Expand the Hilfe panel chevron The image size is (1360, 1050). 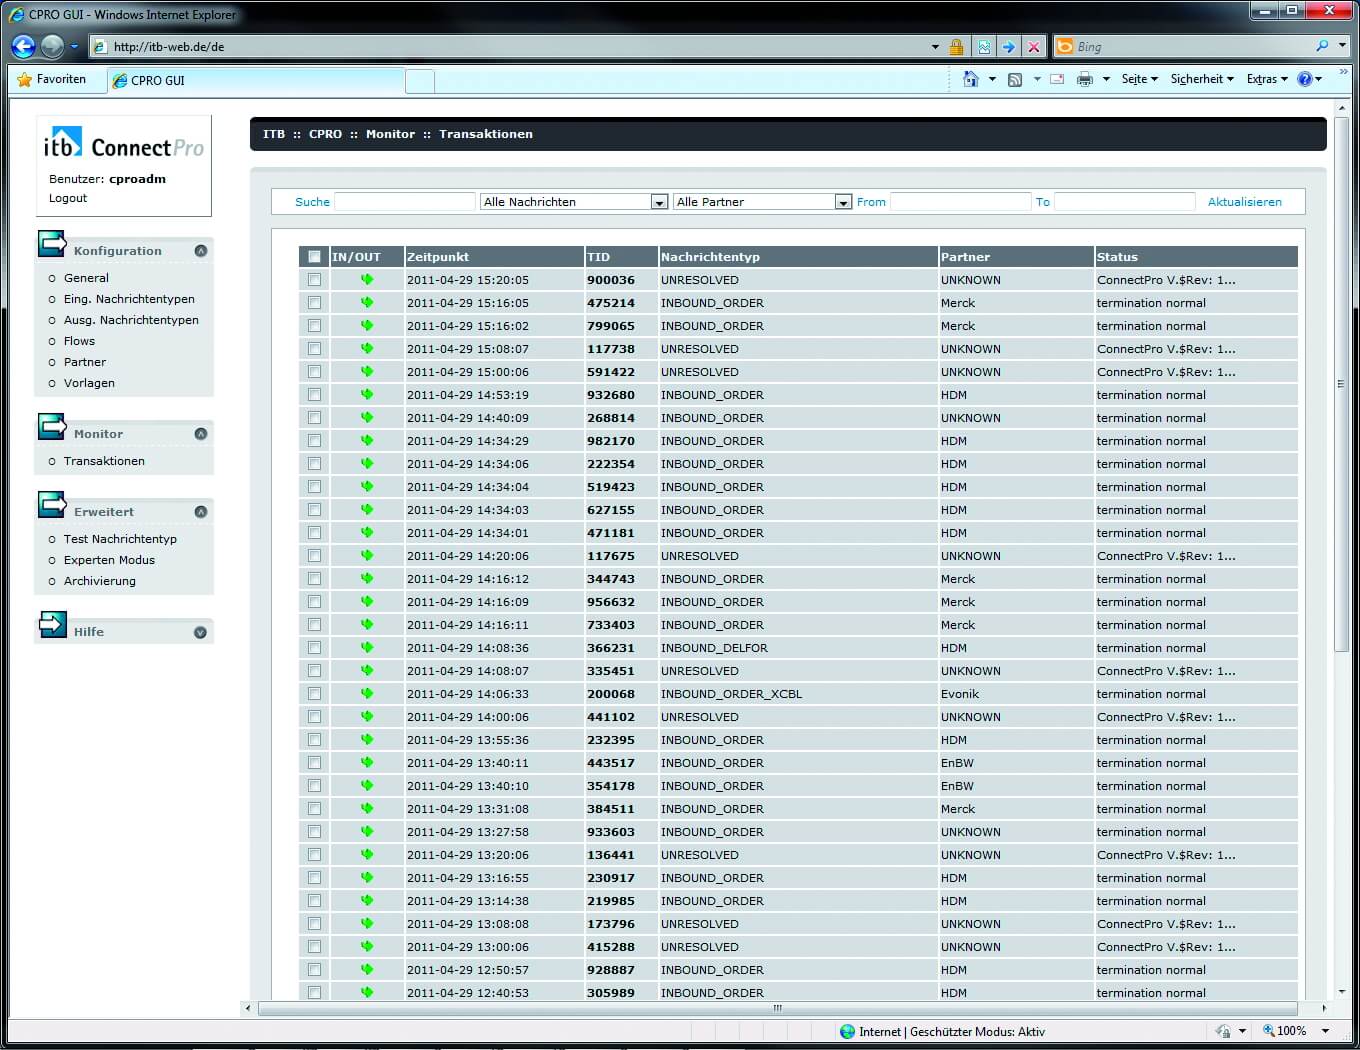coord(201,632)
